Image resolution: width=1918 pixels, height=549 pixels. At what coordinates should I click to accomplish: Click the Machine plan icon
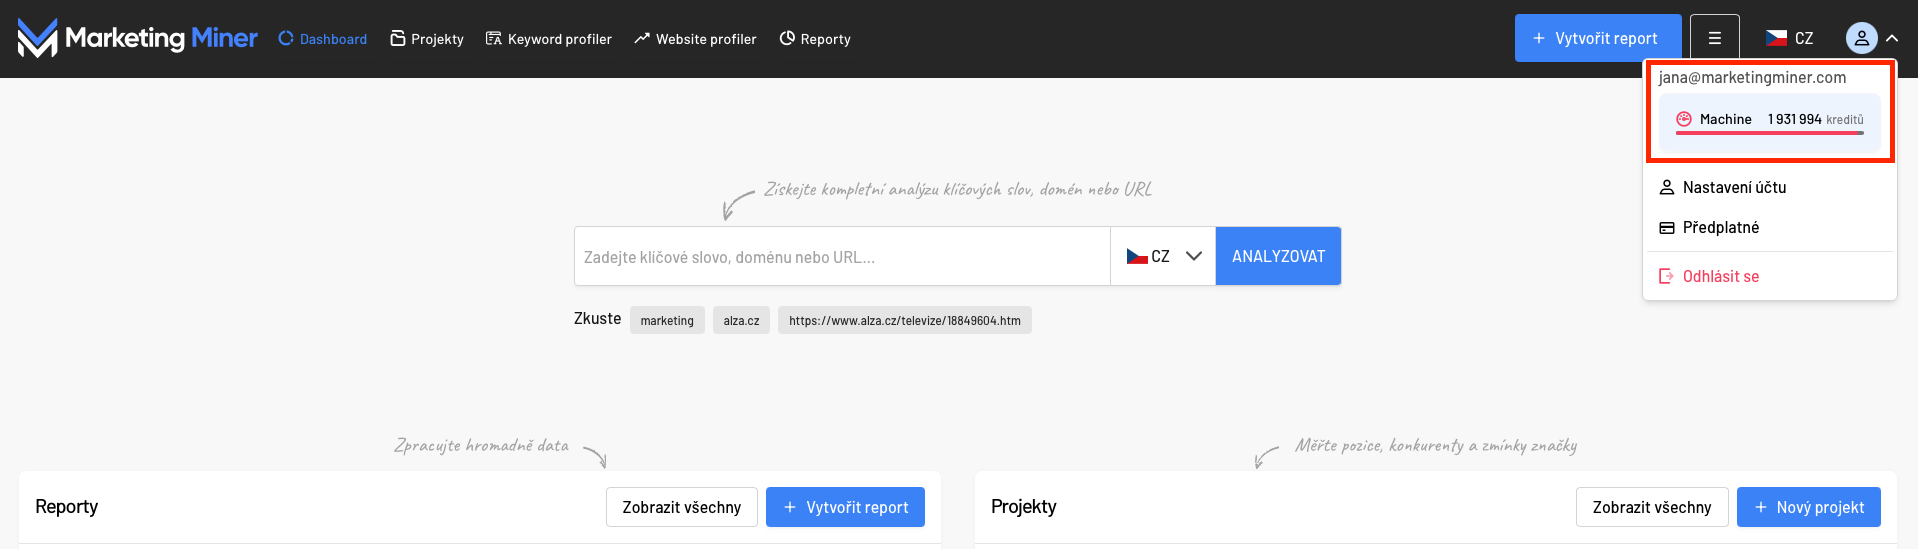coord(1684,119)
